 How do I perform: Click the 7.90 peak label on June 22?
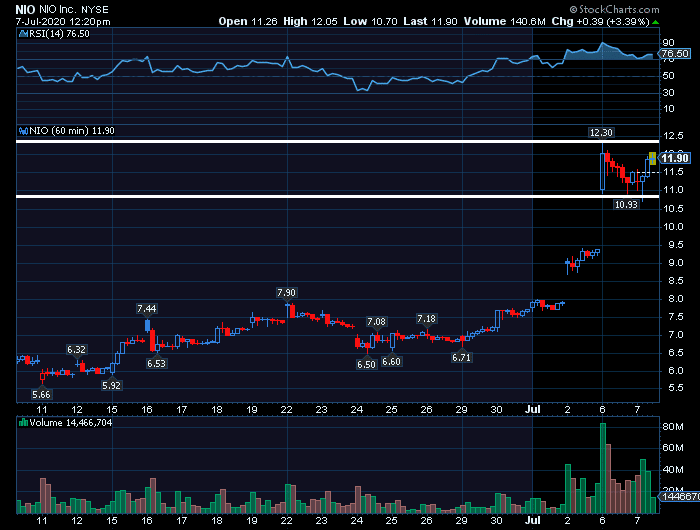[x=286, y=292]
